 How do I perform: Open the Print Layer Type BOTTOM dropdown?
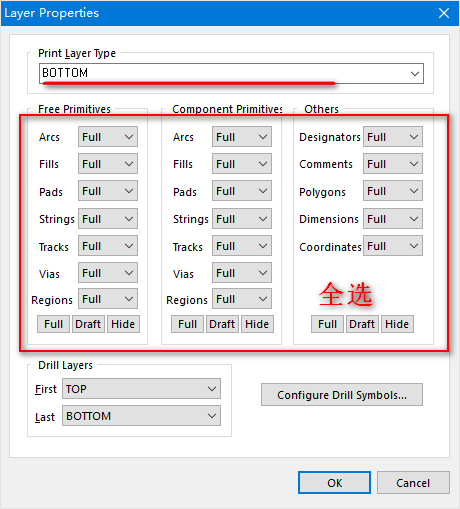[x=231, y=73]
